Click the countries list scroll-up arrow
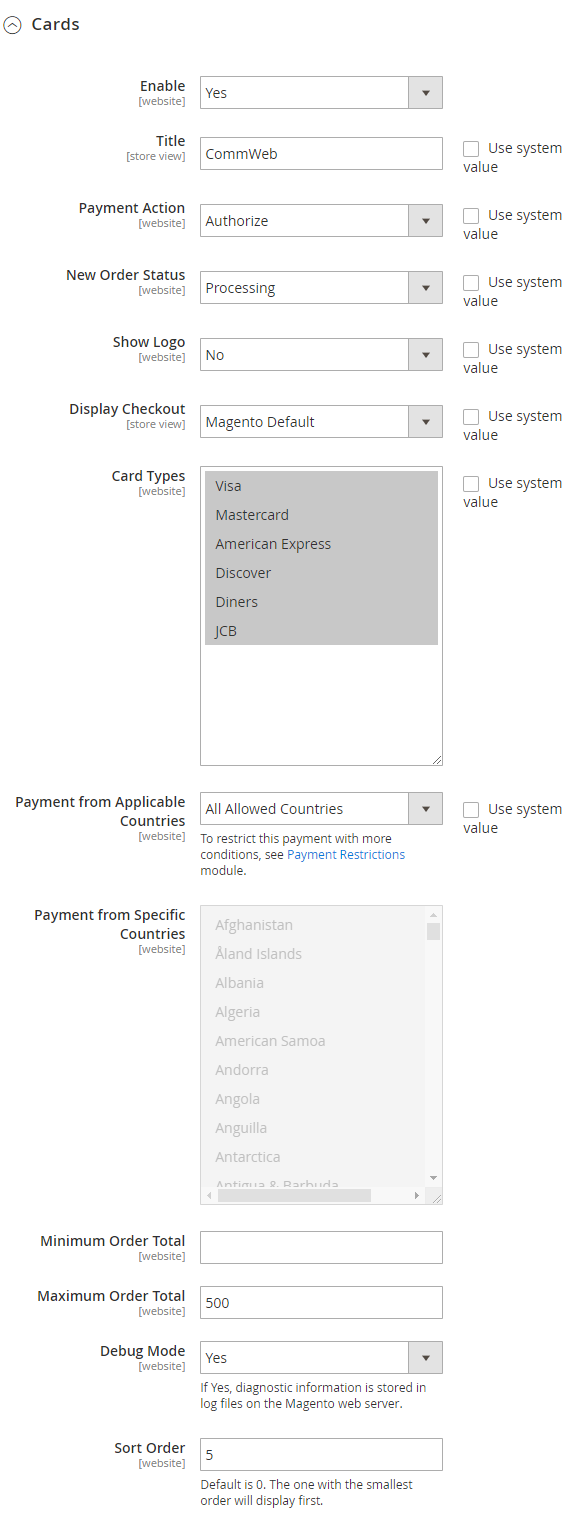This screenshot has height=1515, width=571. pos(434,915)
